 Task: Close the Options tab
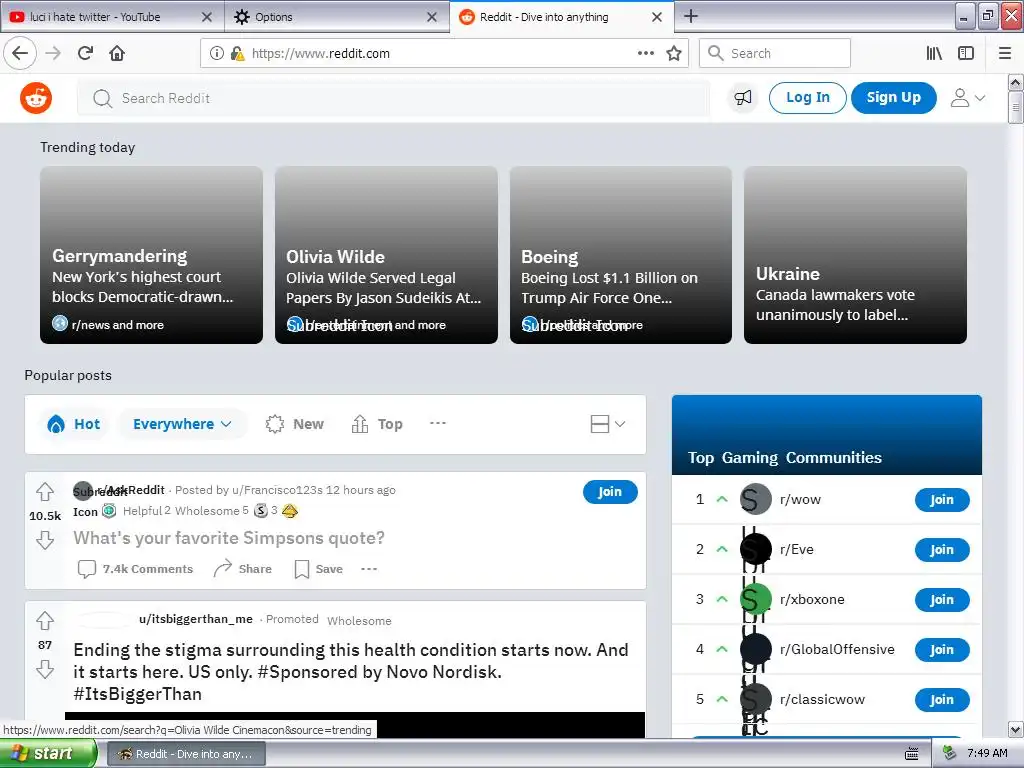tap(432, 17)
